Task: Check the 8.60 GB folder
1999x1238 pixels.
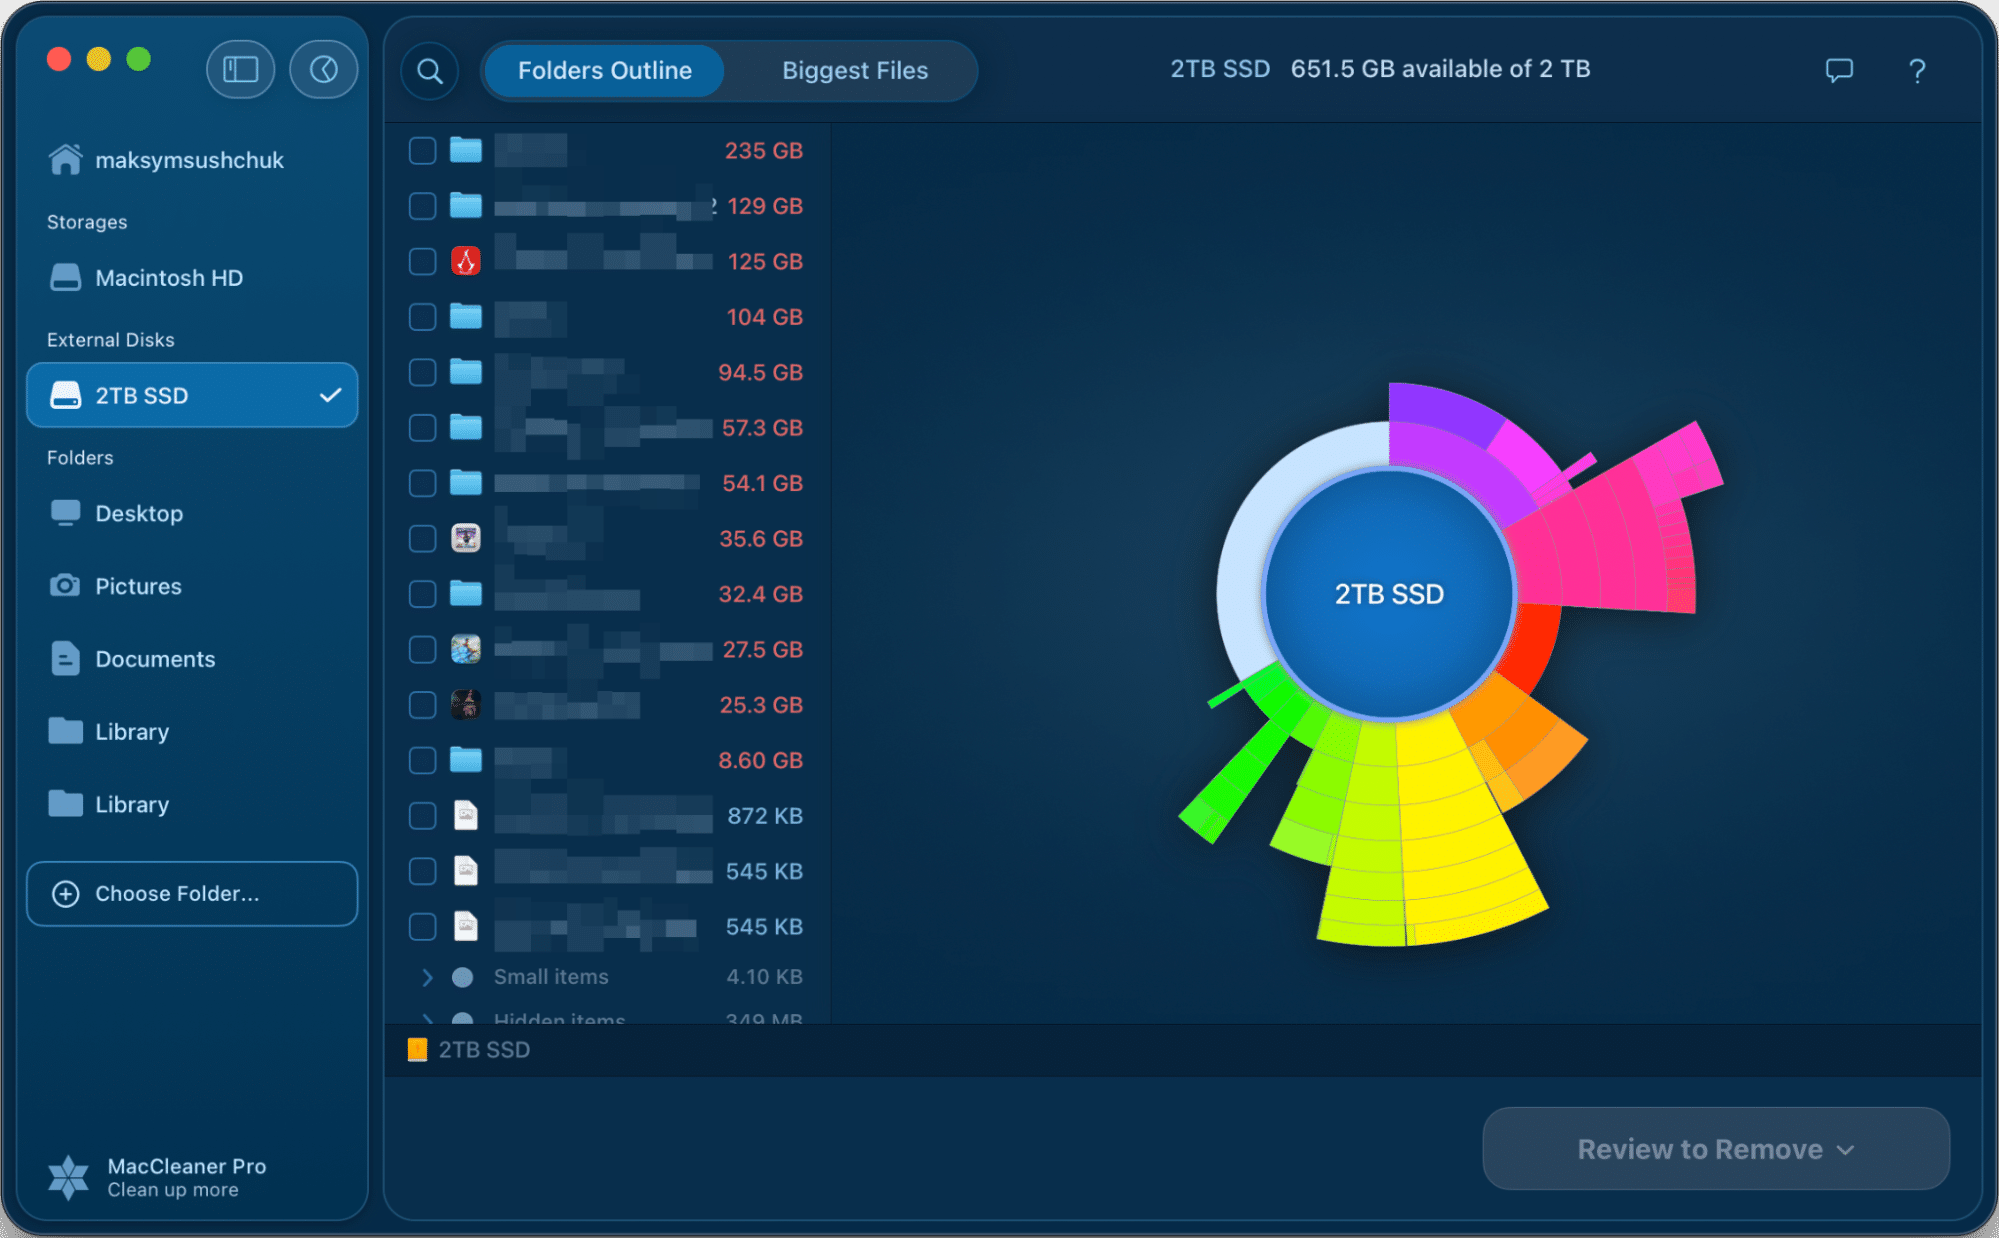Action: click(421, 760)
